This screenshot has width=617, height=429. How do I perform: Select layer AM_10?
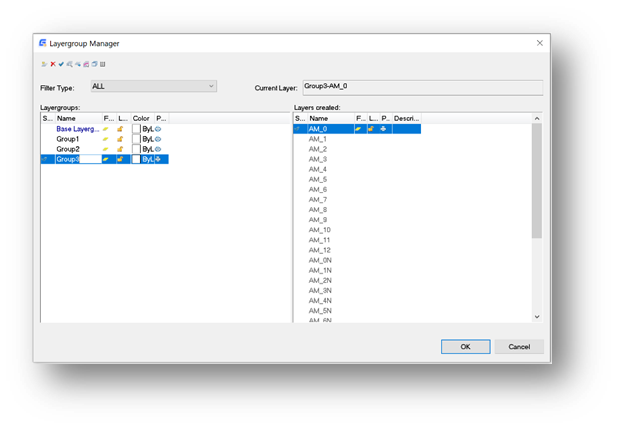pos(320,230)
